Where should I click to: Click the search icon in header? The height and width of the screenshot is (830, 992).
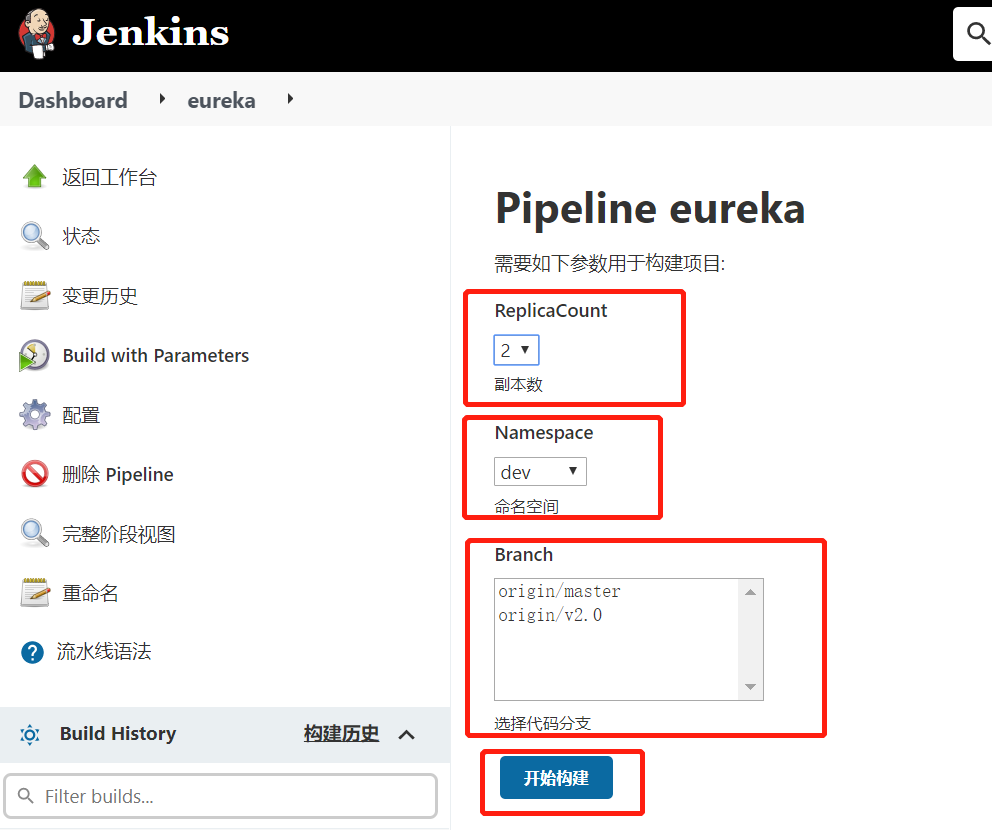click(x=978, y=34)
